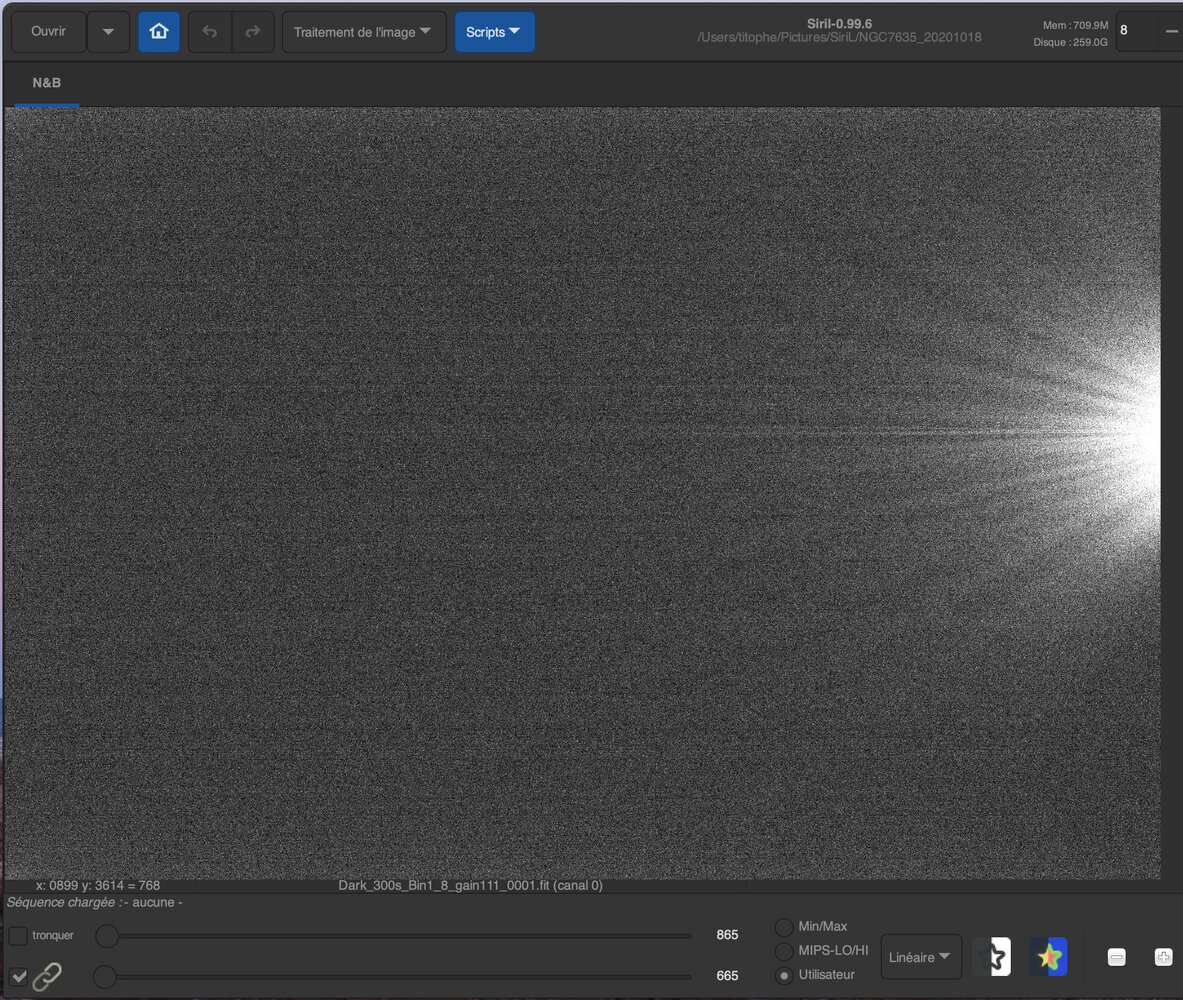Open the Scripts menu
This screenshot has width=1183, height=1000.
[494, 31]
